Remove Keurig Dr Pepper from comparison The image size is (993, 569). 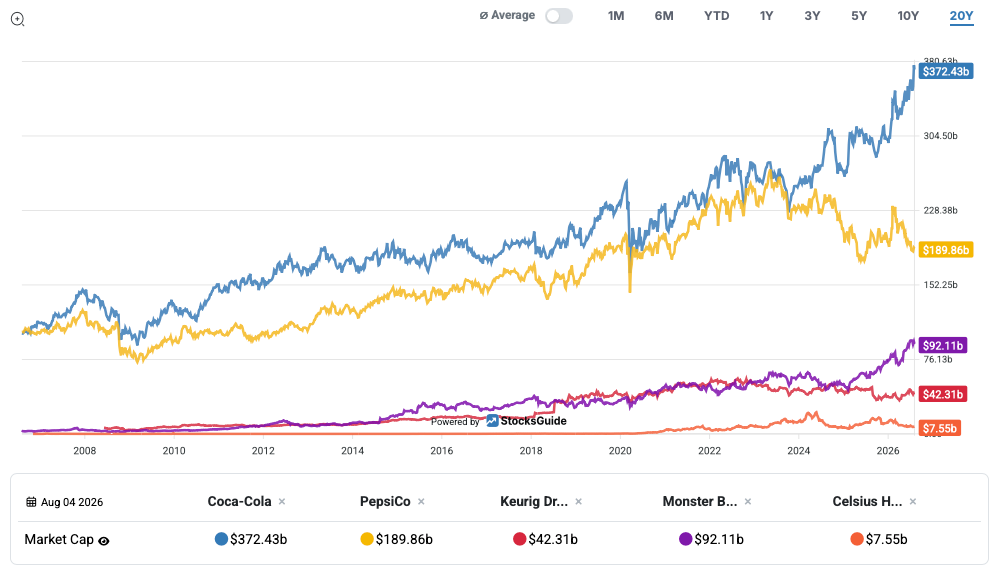[x=578, y=501]
